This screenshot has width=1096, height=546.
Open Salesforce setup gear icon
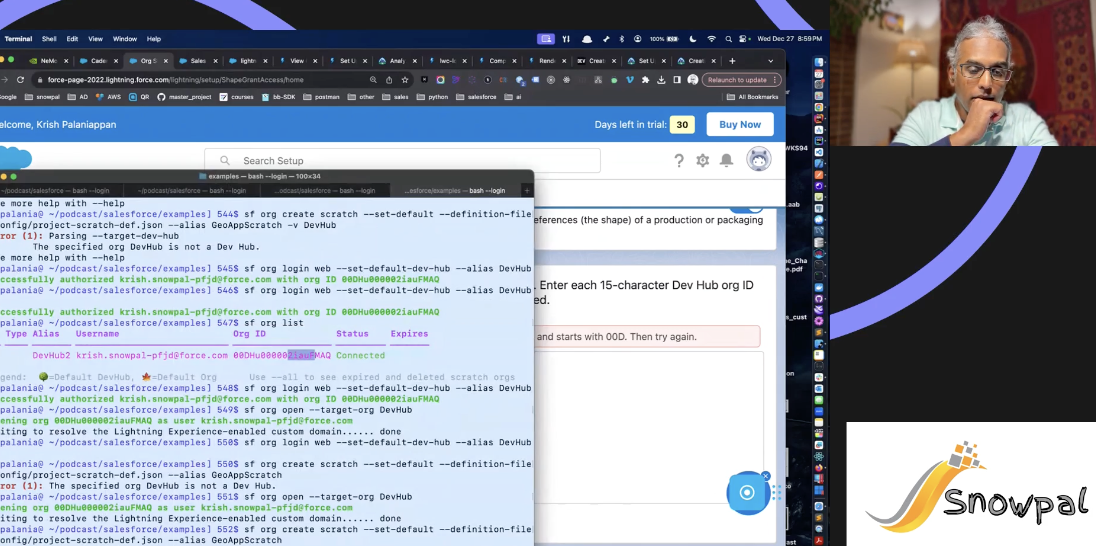pyautogui.click(x=702, y=161)
